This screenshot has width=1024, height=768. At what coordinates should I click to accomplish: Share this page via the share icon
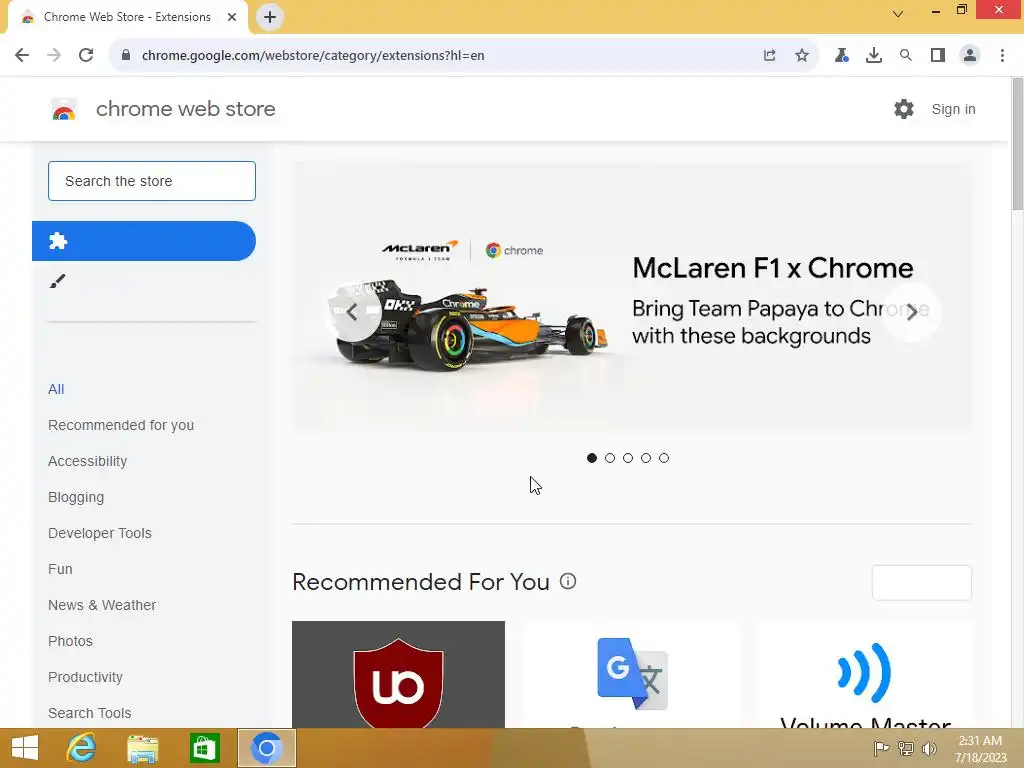769,56
